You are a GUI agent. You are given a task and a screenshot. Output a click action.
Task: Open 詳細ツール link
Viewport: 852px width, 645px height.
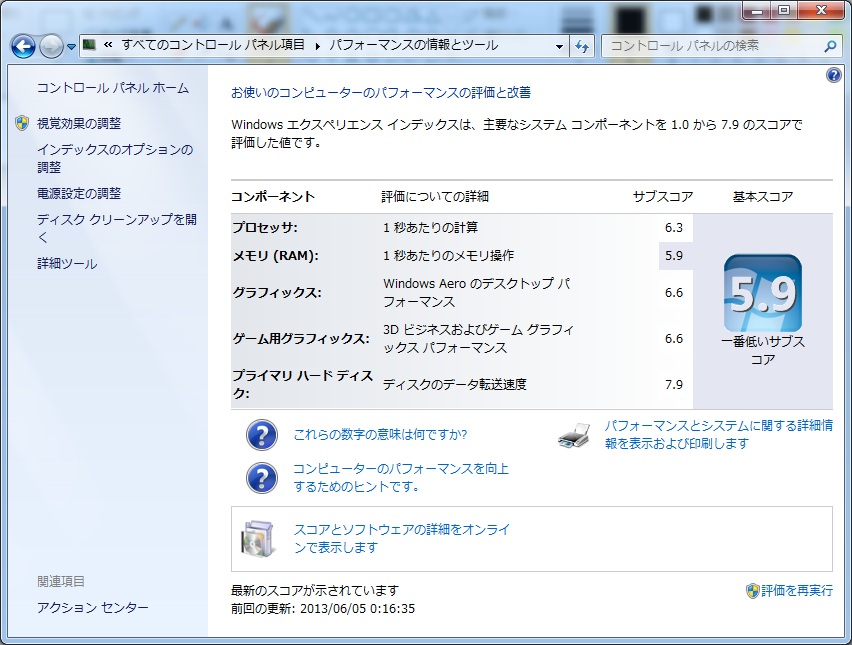[x=67, y=264]
